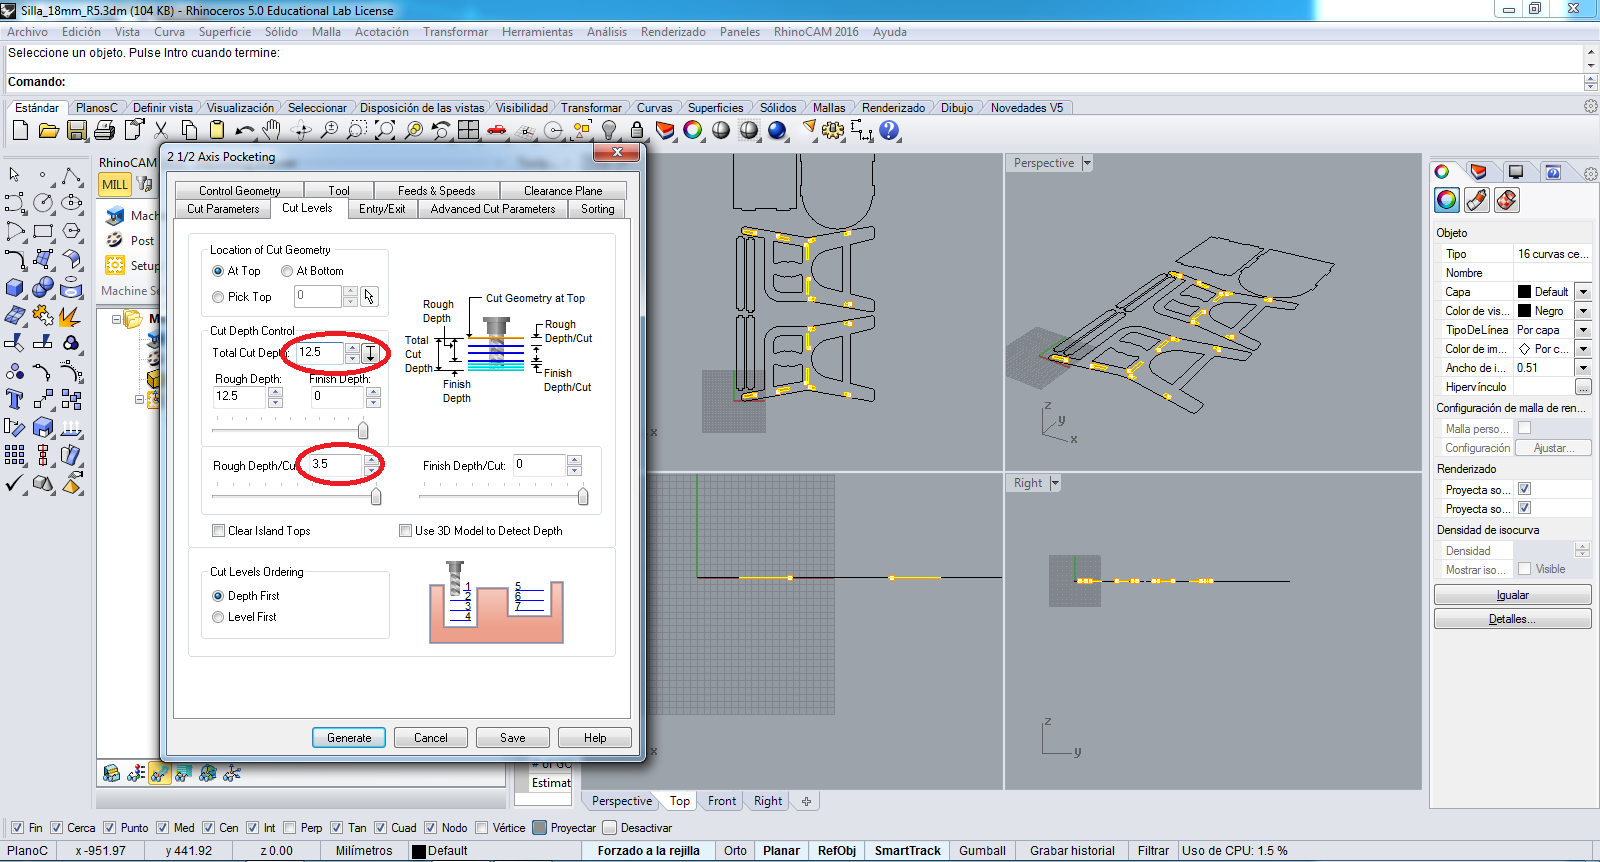
Task: Select the Rectangle tool icon
Action: coord(43,231)
